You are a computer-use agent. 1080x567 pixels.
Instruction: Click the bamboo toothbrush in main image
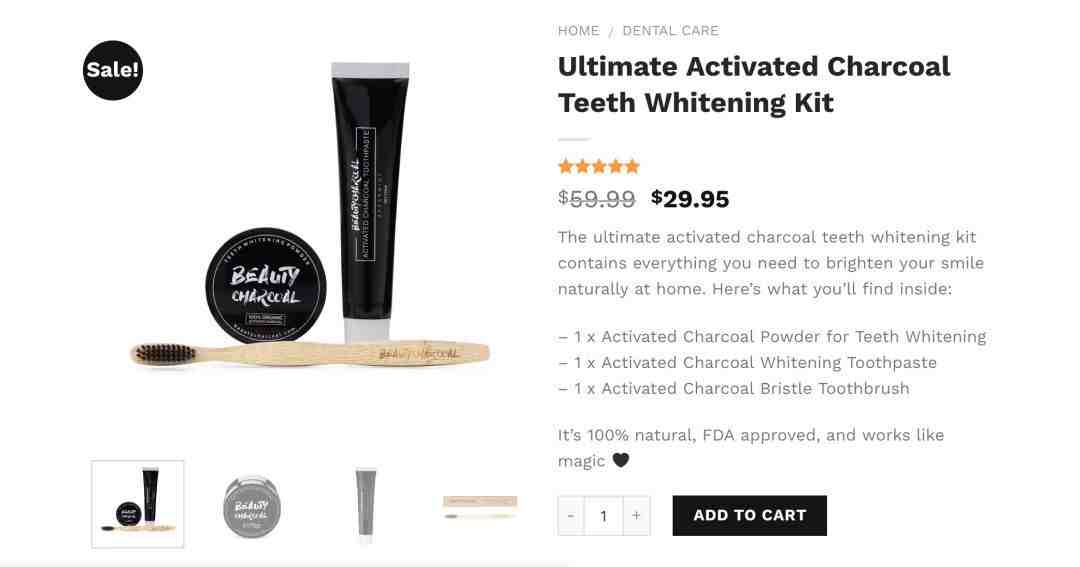tap(310, 353)
